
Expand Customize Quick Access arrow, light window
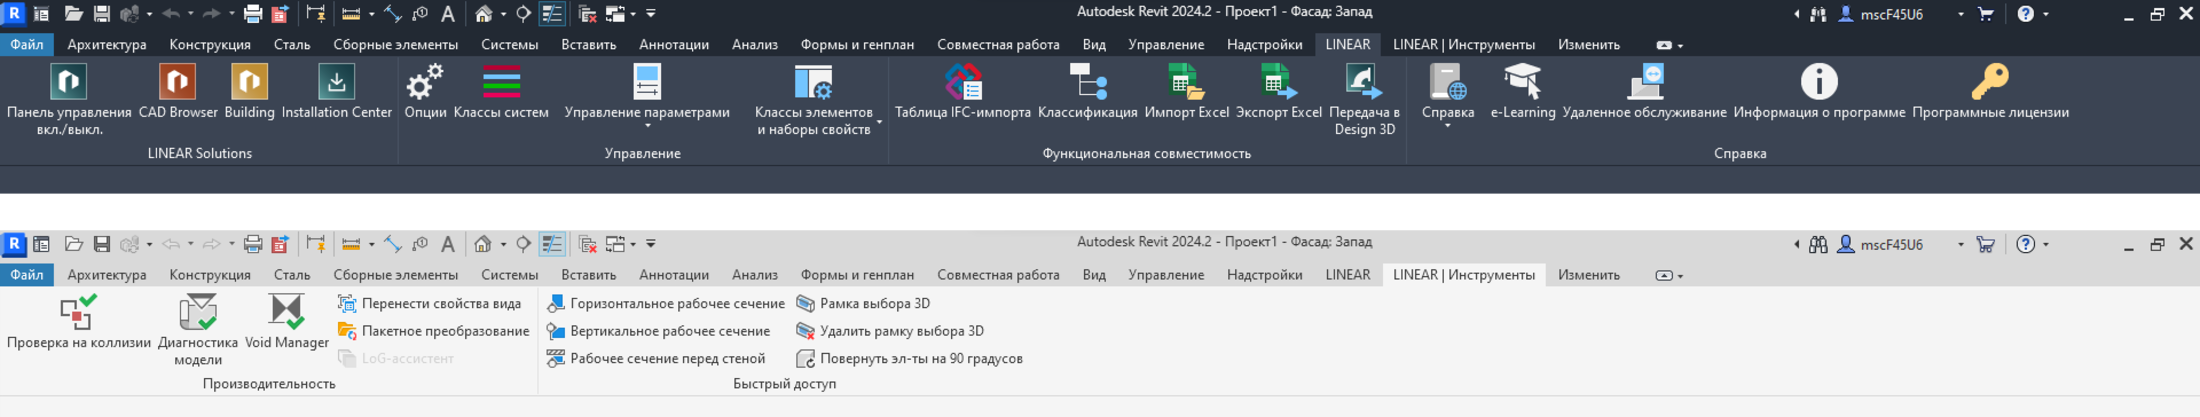651,244
